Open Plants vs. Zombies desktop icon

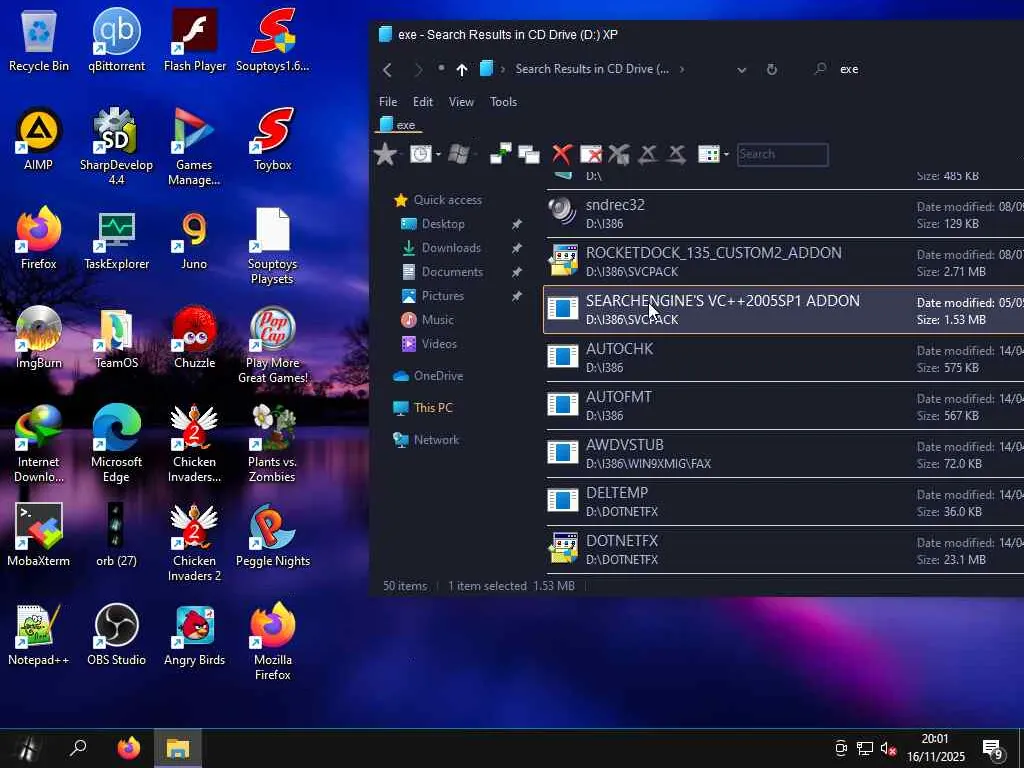coord(272,443)
